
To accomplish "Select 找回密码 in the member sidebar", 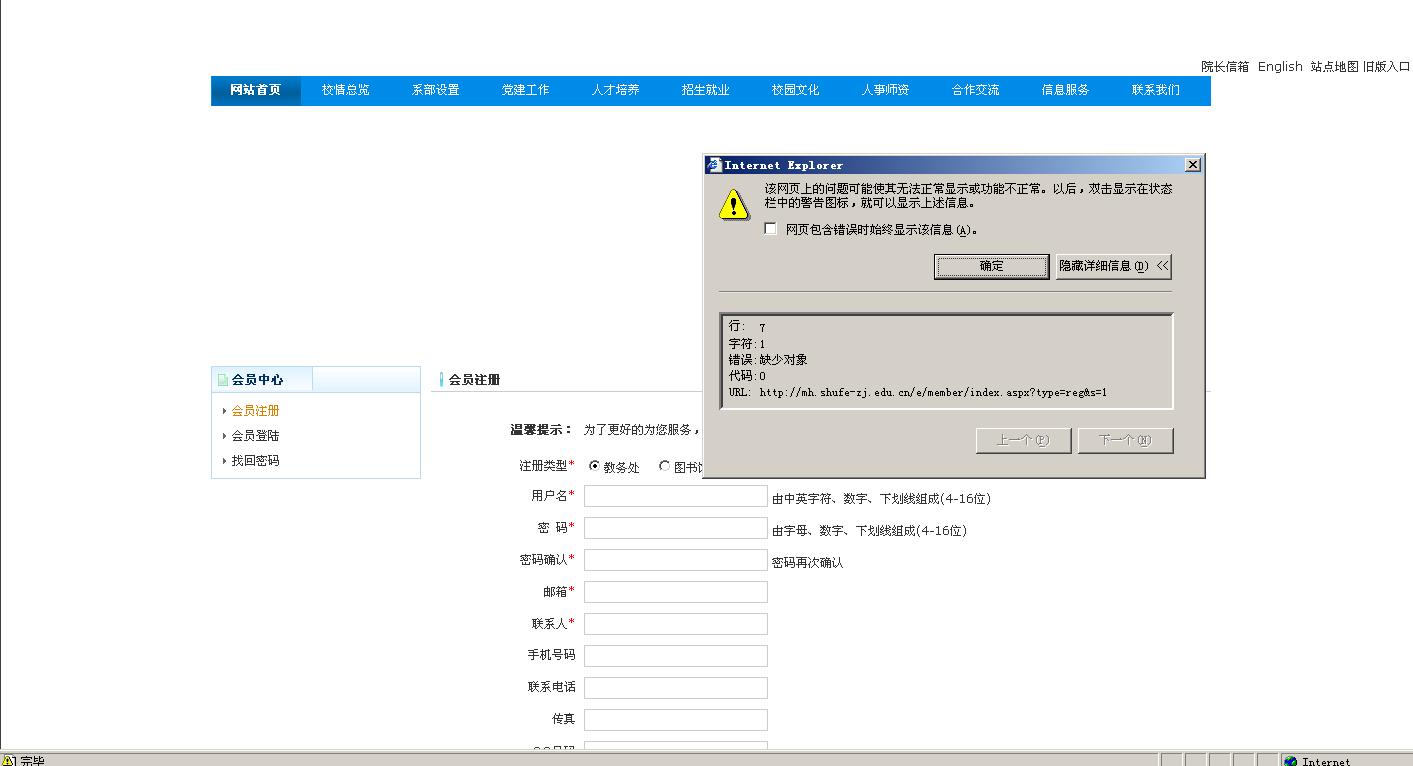I will pyautogui.click(x=255, y=461).
